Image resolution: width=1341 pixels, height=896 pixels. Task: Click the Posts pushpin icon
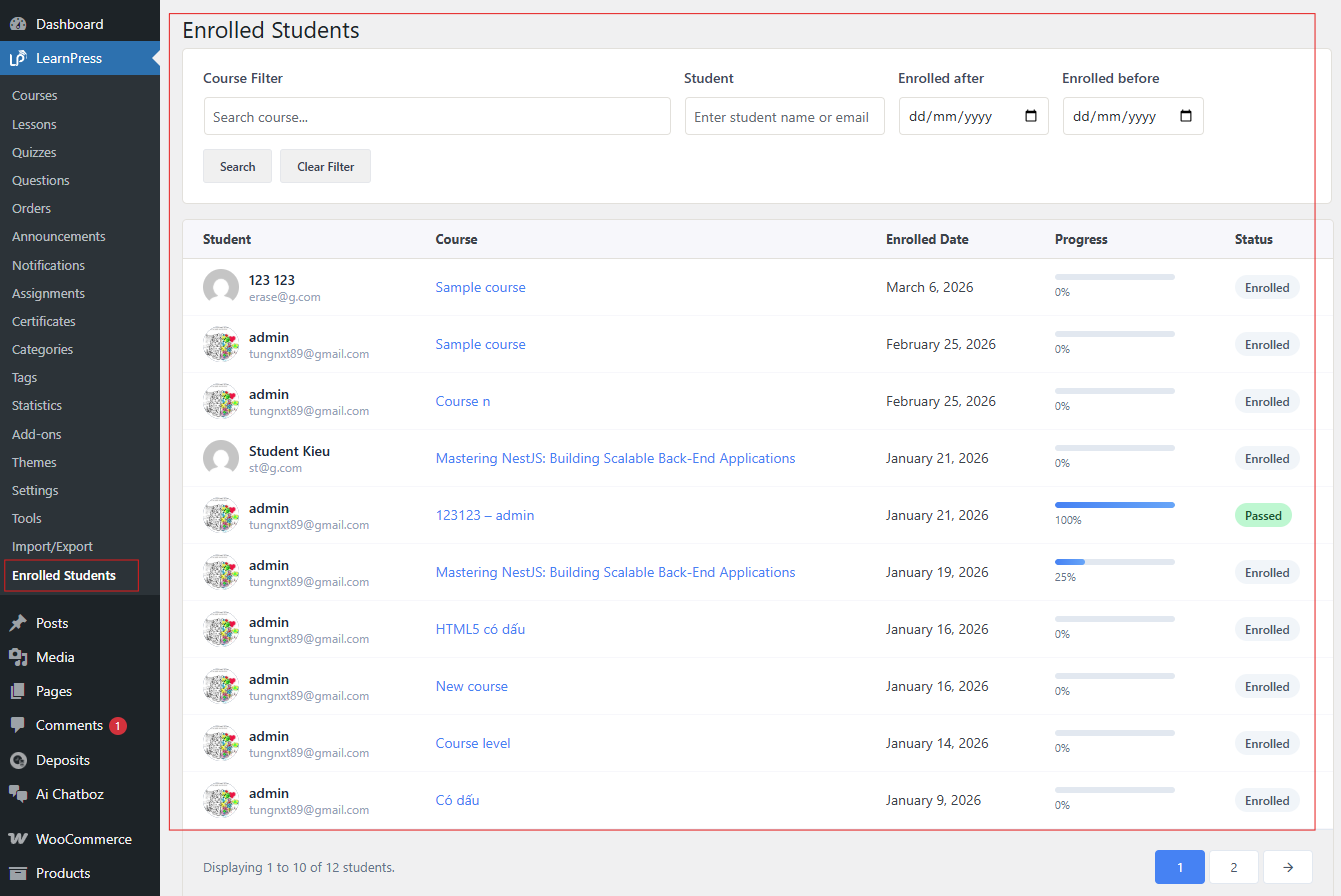(x=20, y=623)
